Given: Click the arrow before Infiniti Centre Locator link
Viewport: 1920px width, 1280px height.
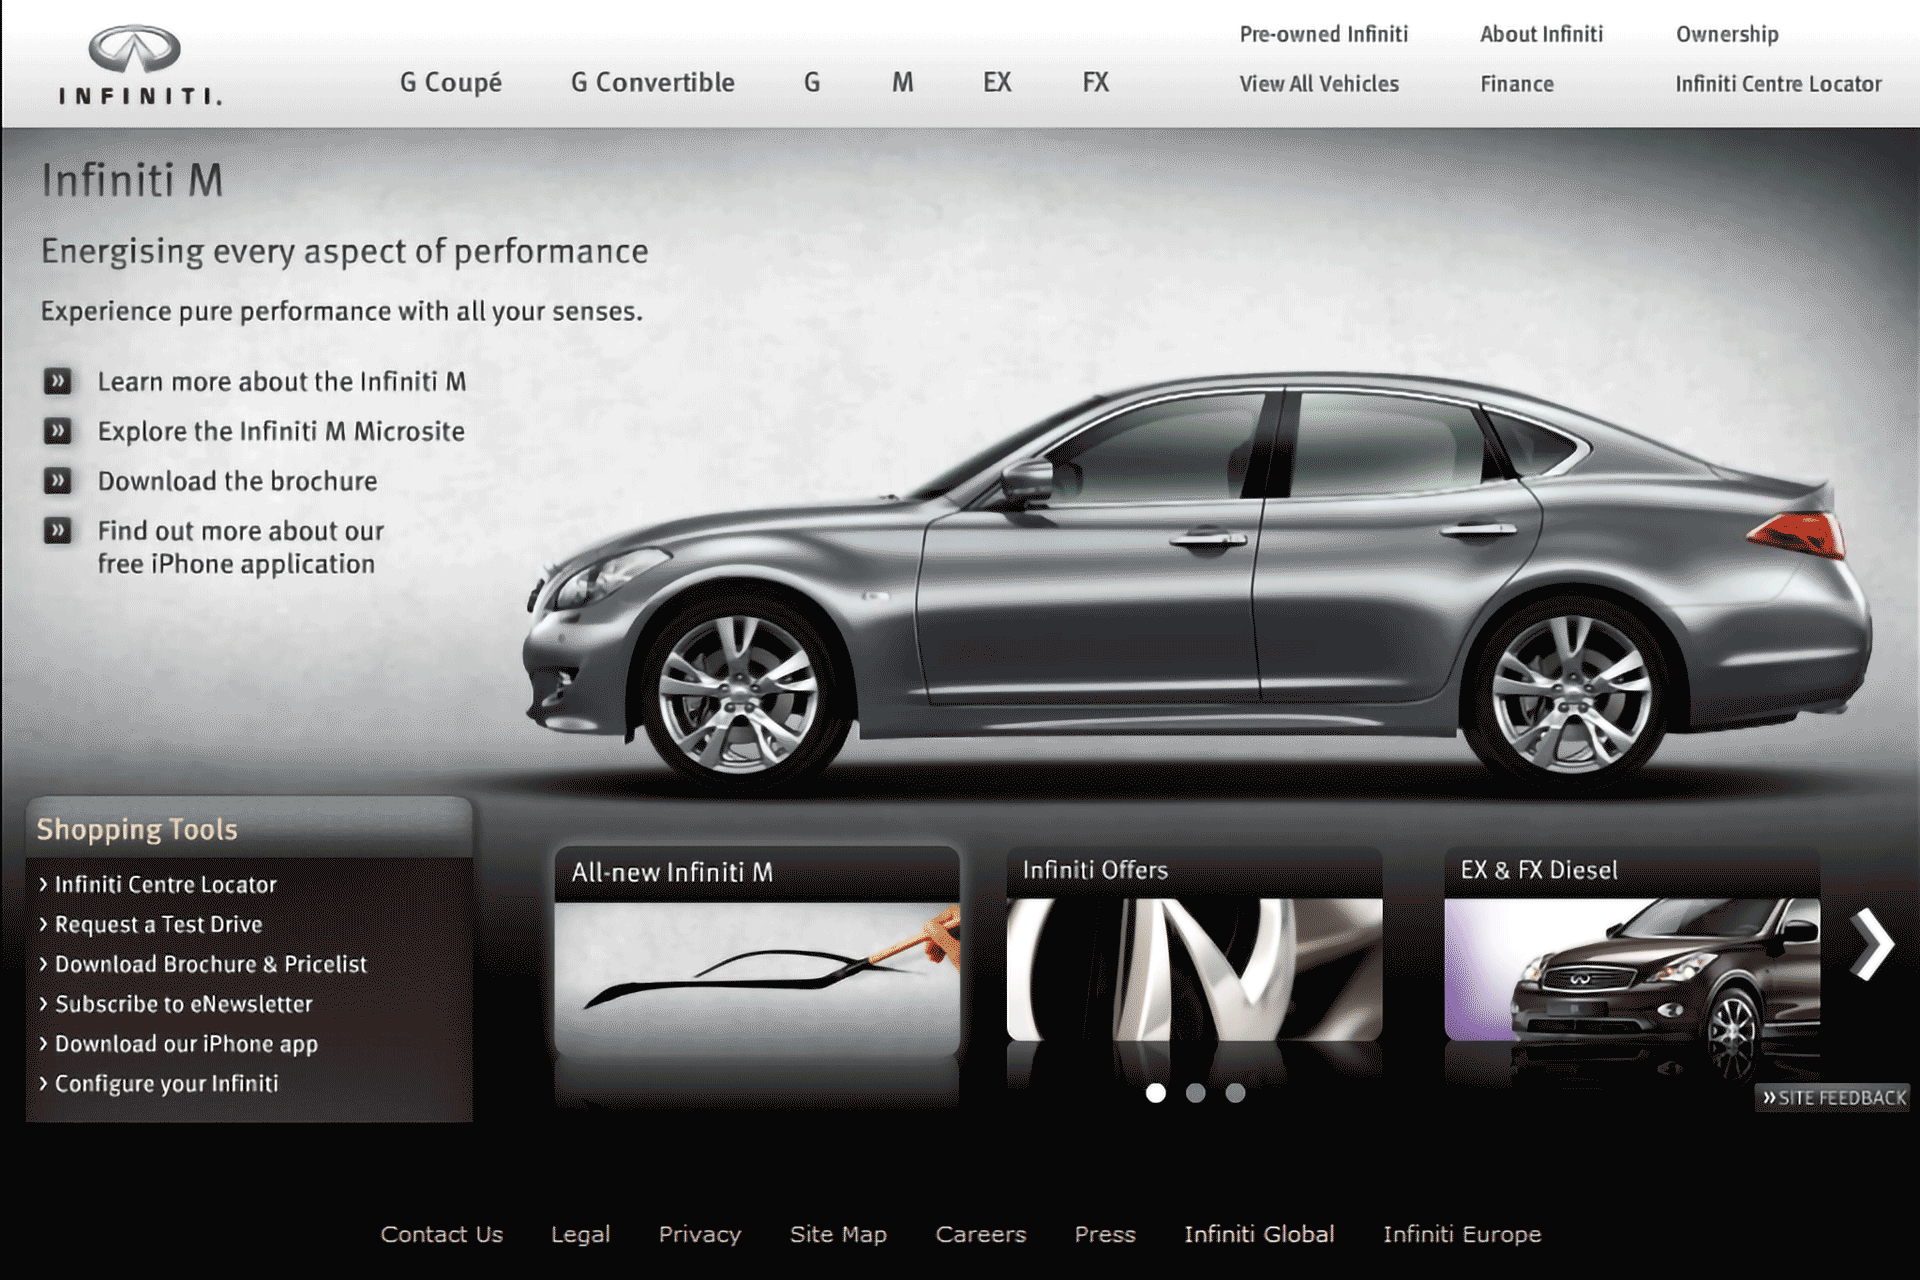Looking at the screenshot, I should pos(44,884).
